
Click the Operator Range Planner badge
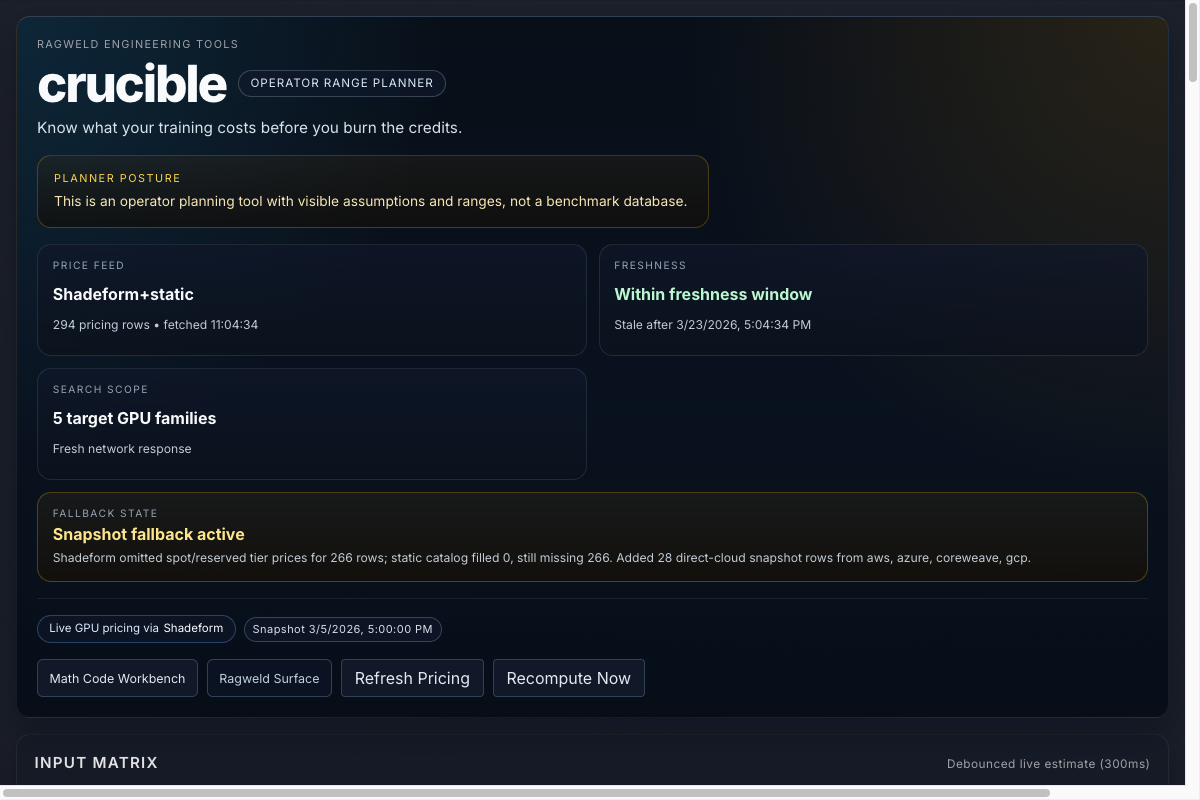coord(342,83)
